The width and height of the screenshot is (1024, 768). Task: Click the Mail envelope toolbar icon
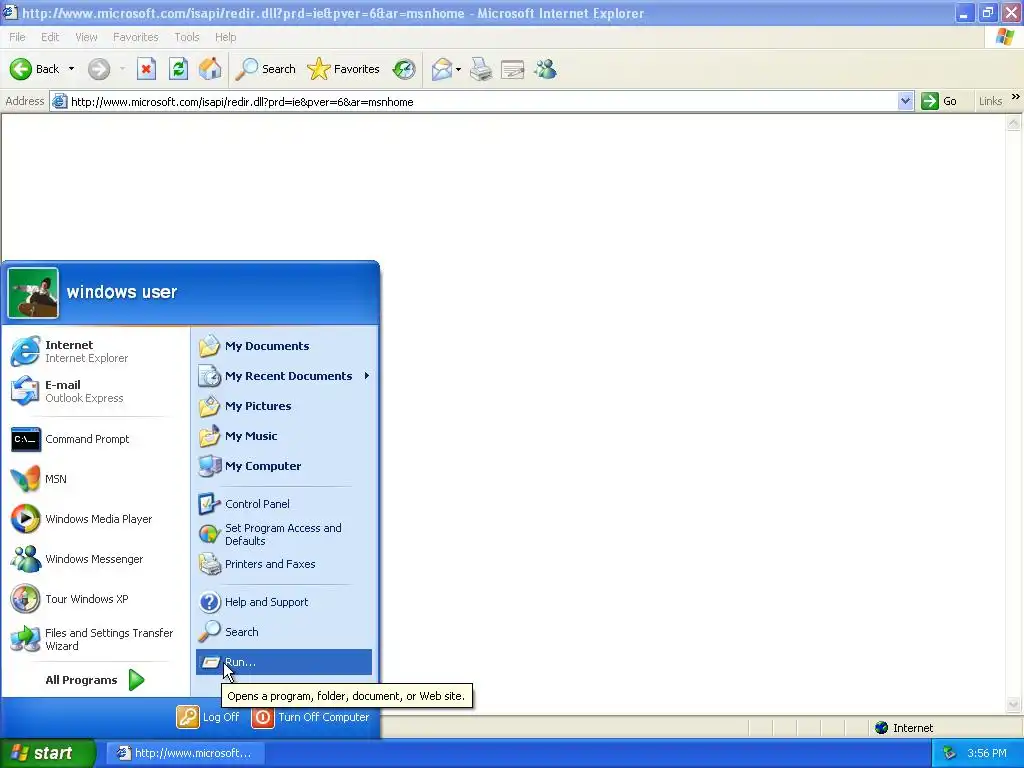point(442,69)
